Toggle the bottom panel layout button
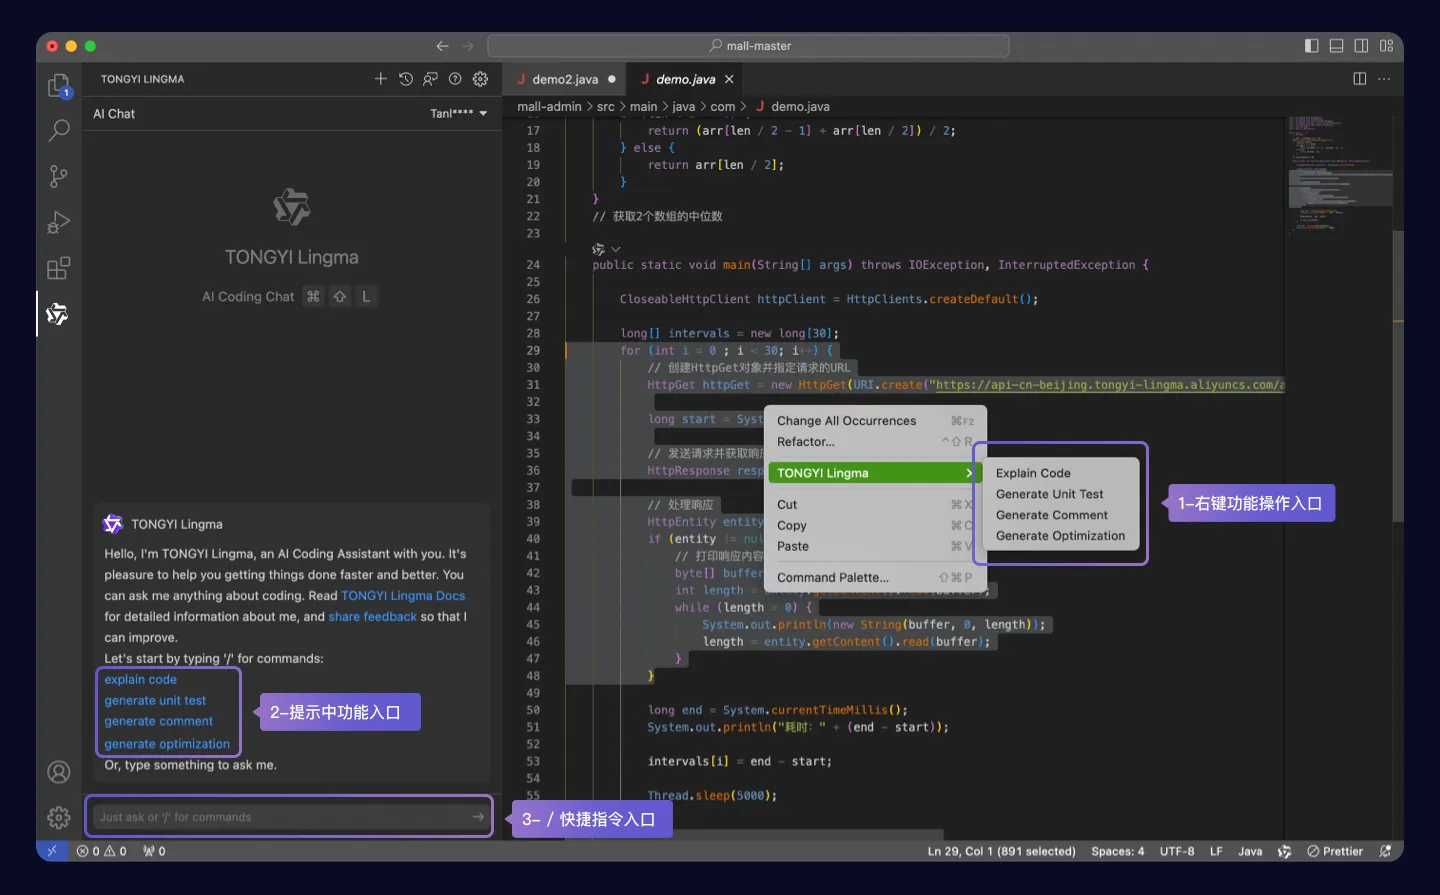The image size is (1440, 895). click(1336, 46)
